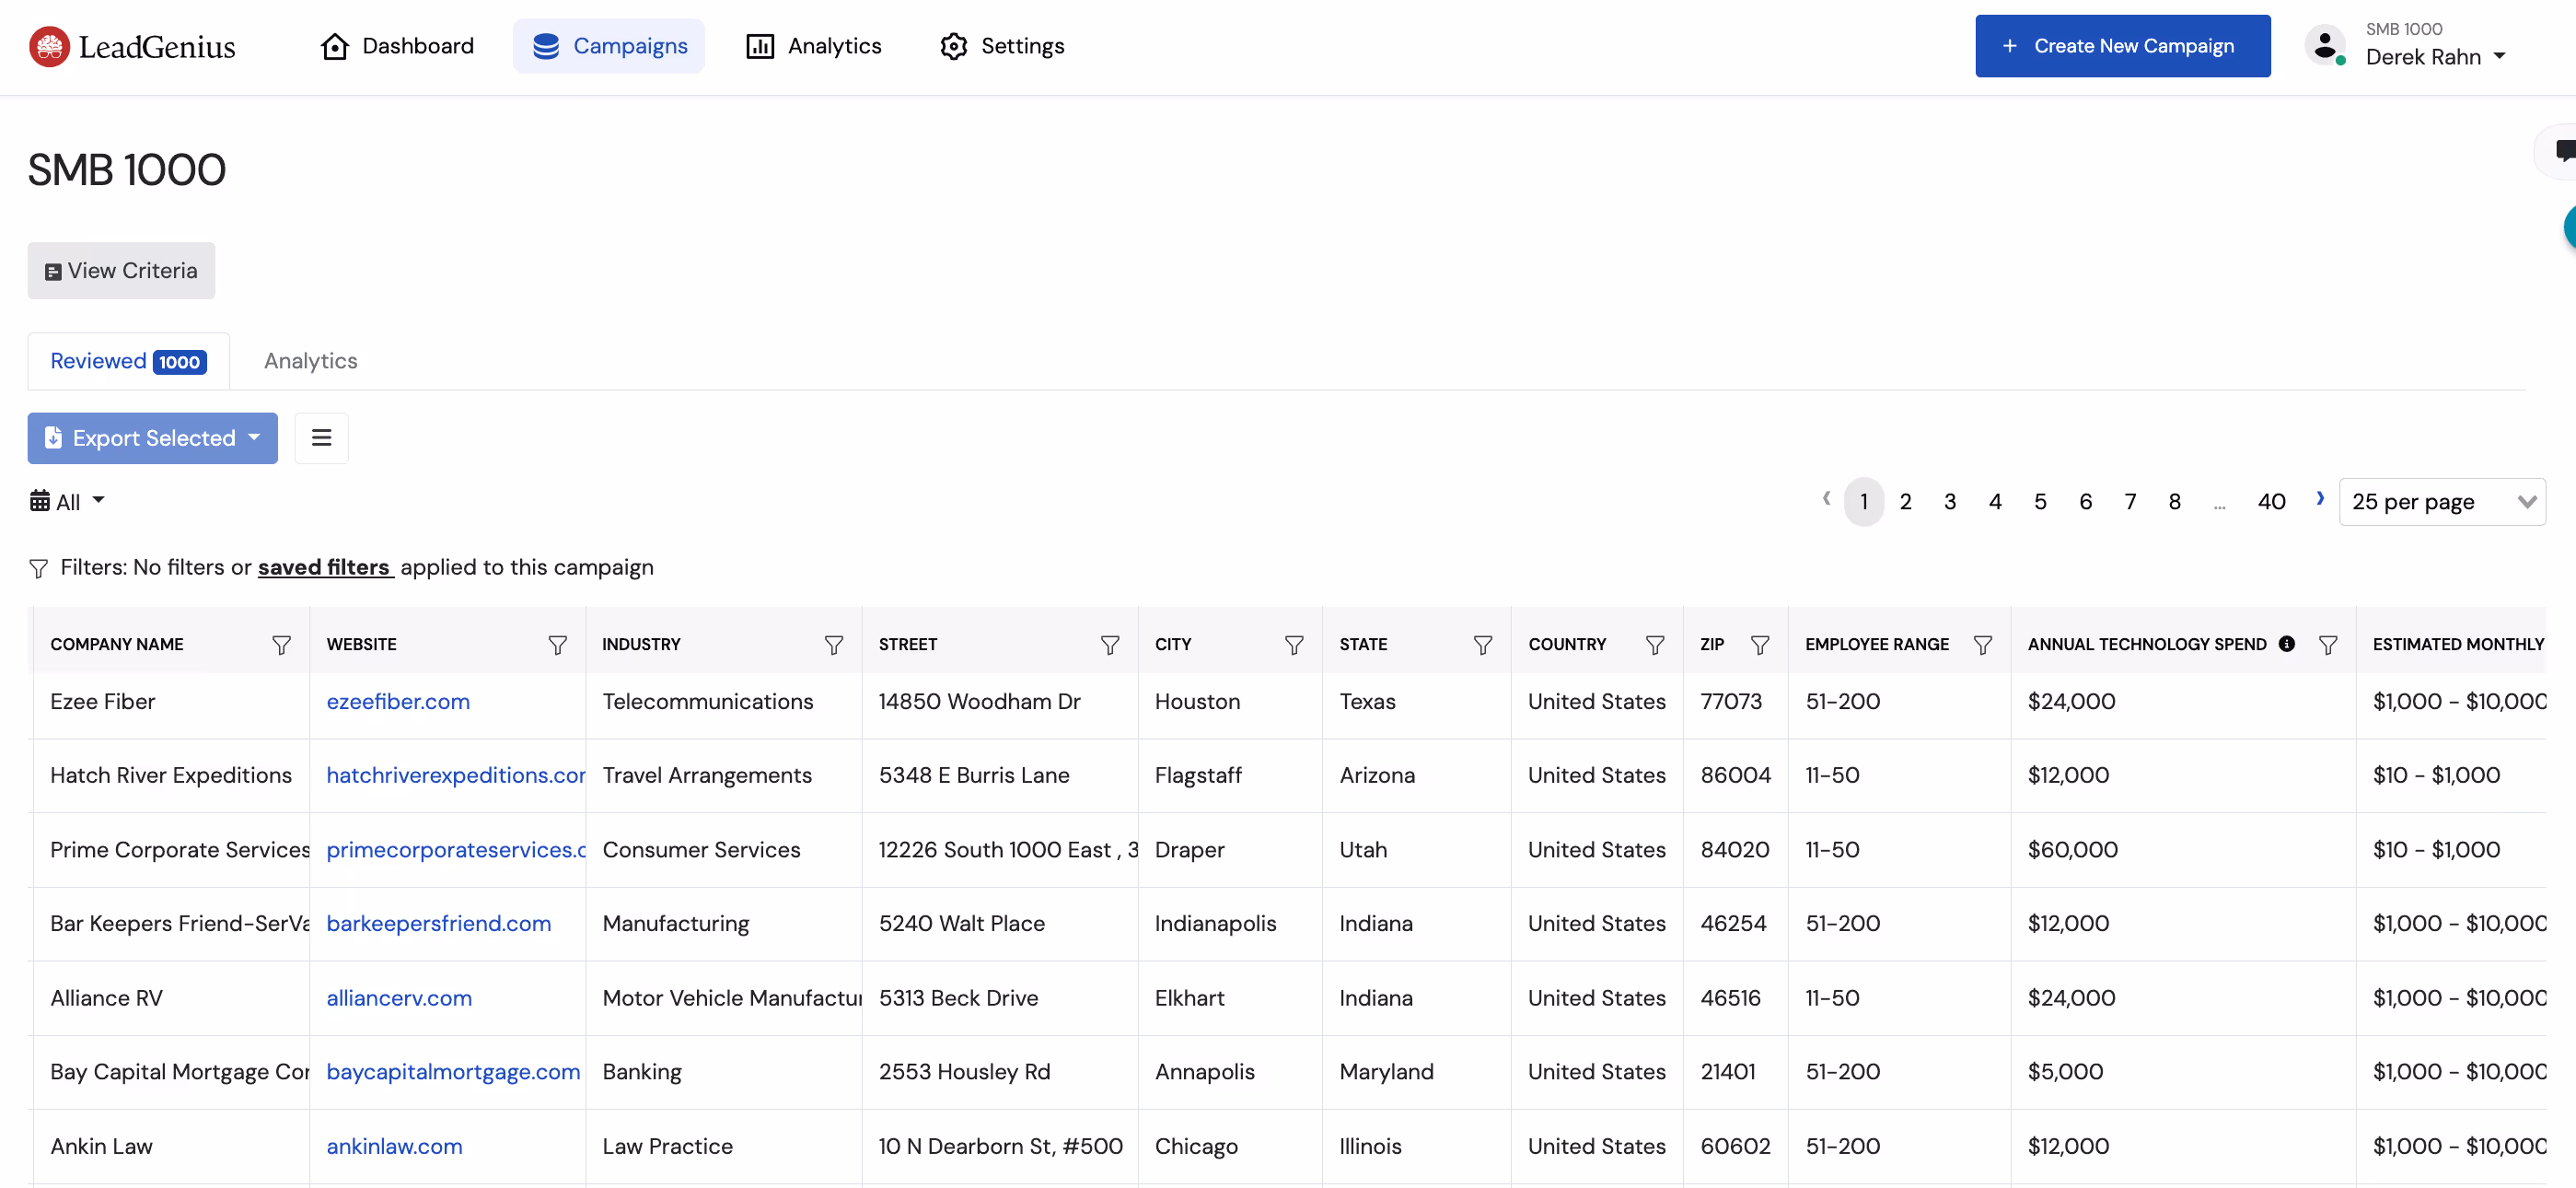Open the Derek Rahn account dropdown
2576x1188 pixels.
tap(2435, 57)
